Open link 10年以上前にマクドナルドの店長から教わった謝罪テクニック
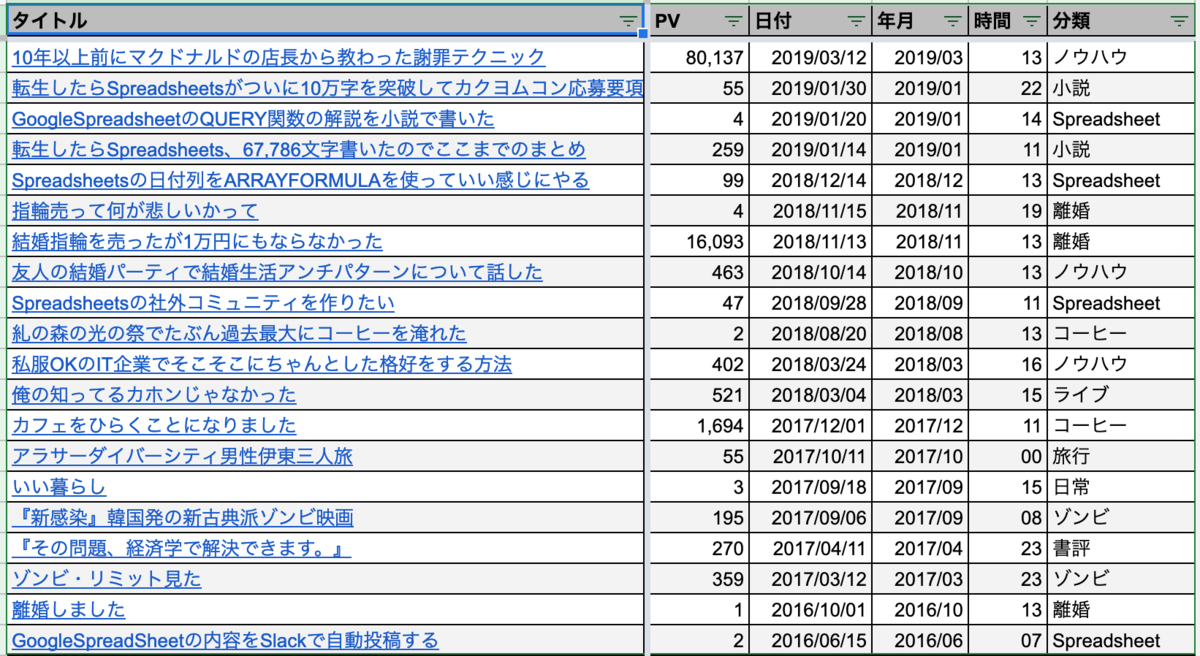Screen dimensions: 1200x656 [279, 57]
